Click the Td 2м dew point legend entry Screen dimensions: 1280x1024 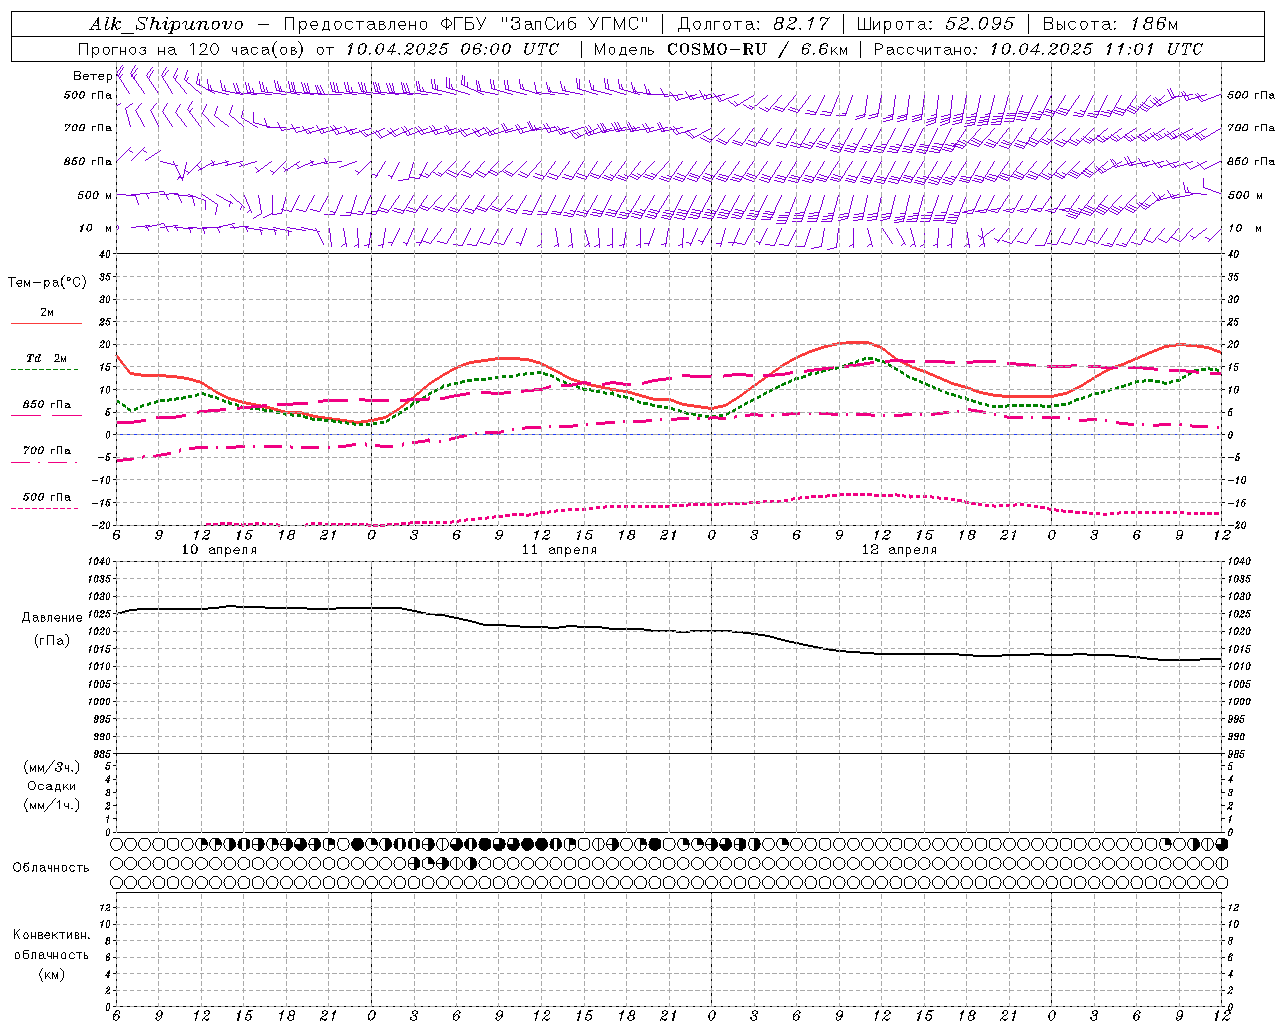46,358
